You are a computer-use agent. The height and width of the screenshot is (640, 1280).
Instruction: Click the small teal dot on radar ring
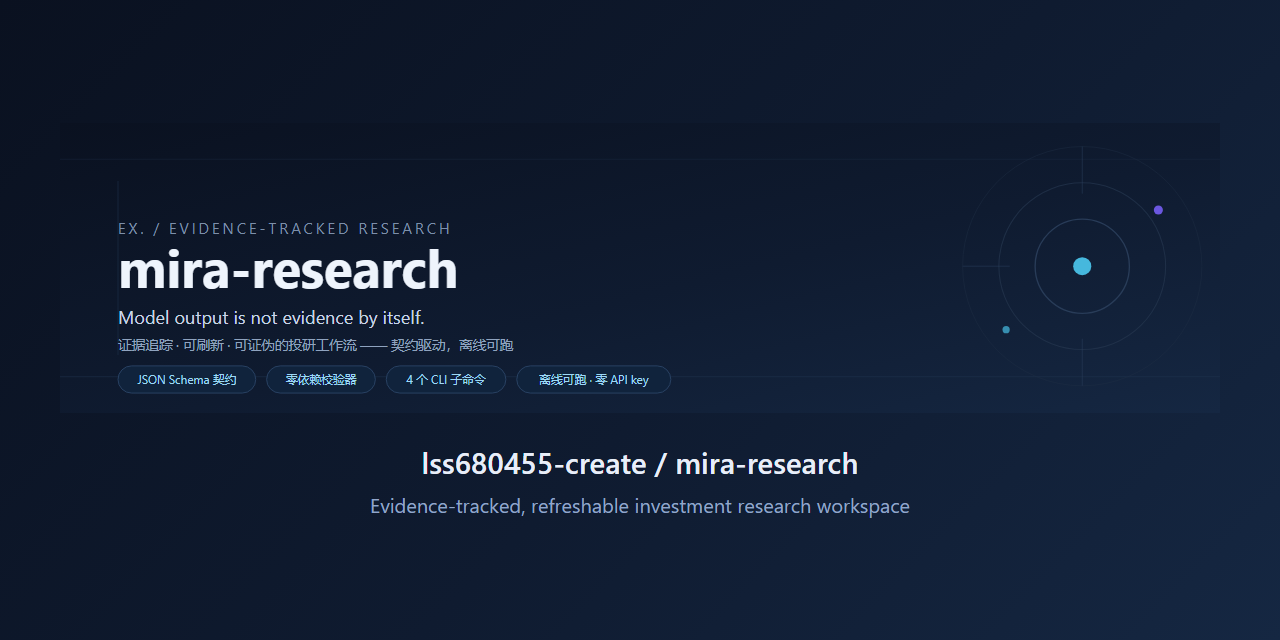1006,330
